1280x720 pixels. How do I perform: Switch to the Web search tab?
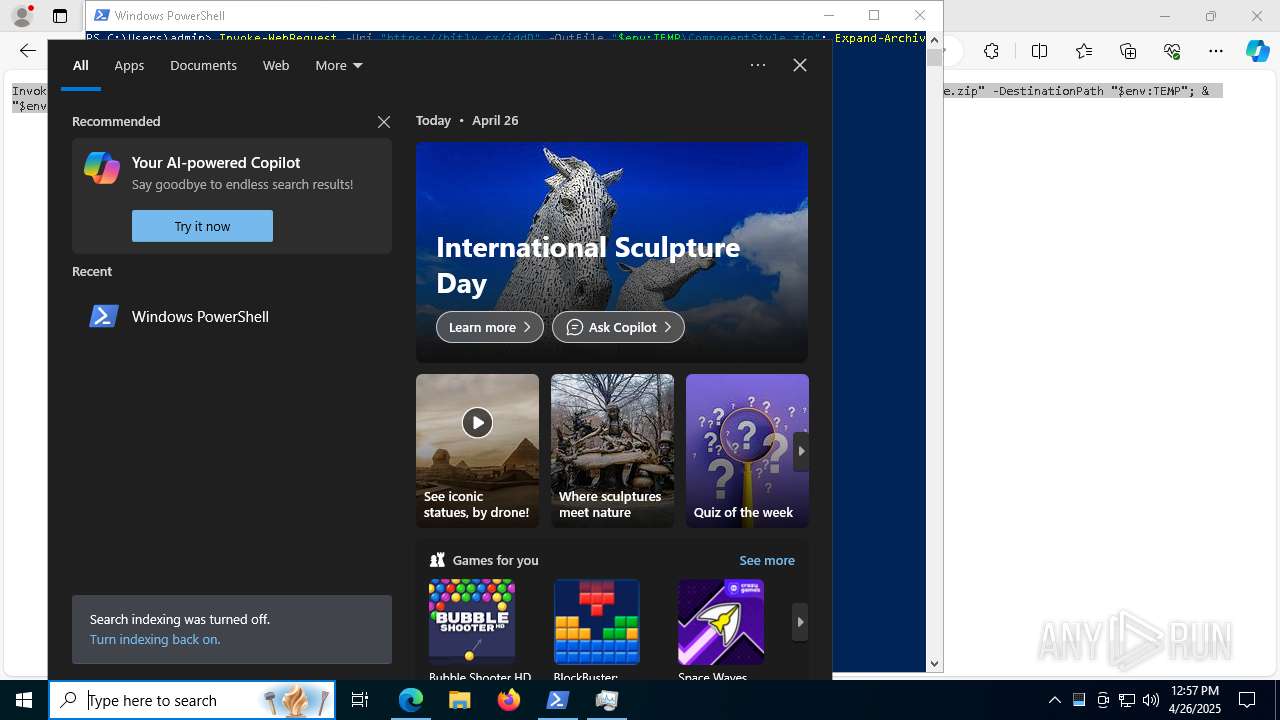coord(276,65)
